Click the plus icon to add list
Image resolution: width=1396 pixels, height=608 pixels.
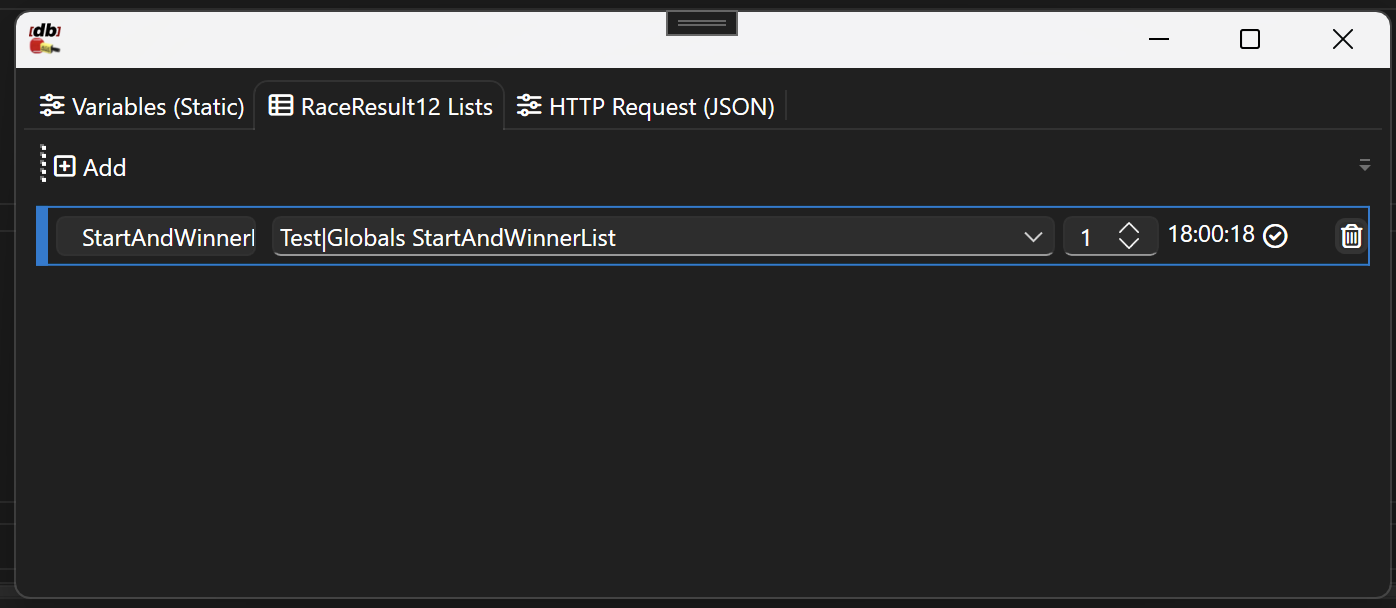pyautogui.click(x=65, y=167)
